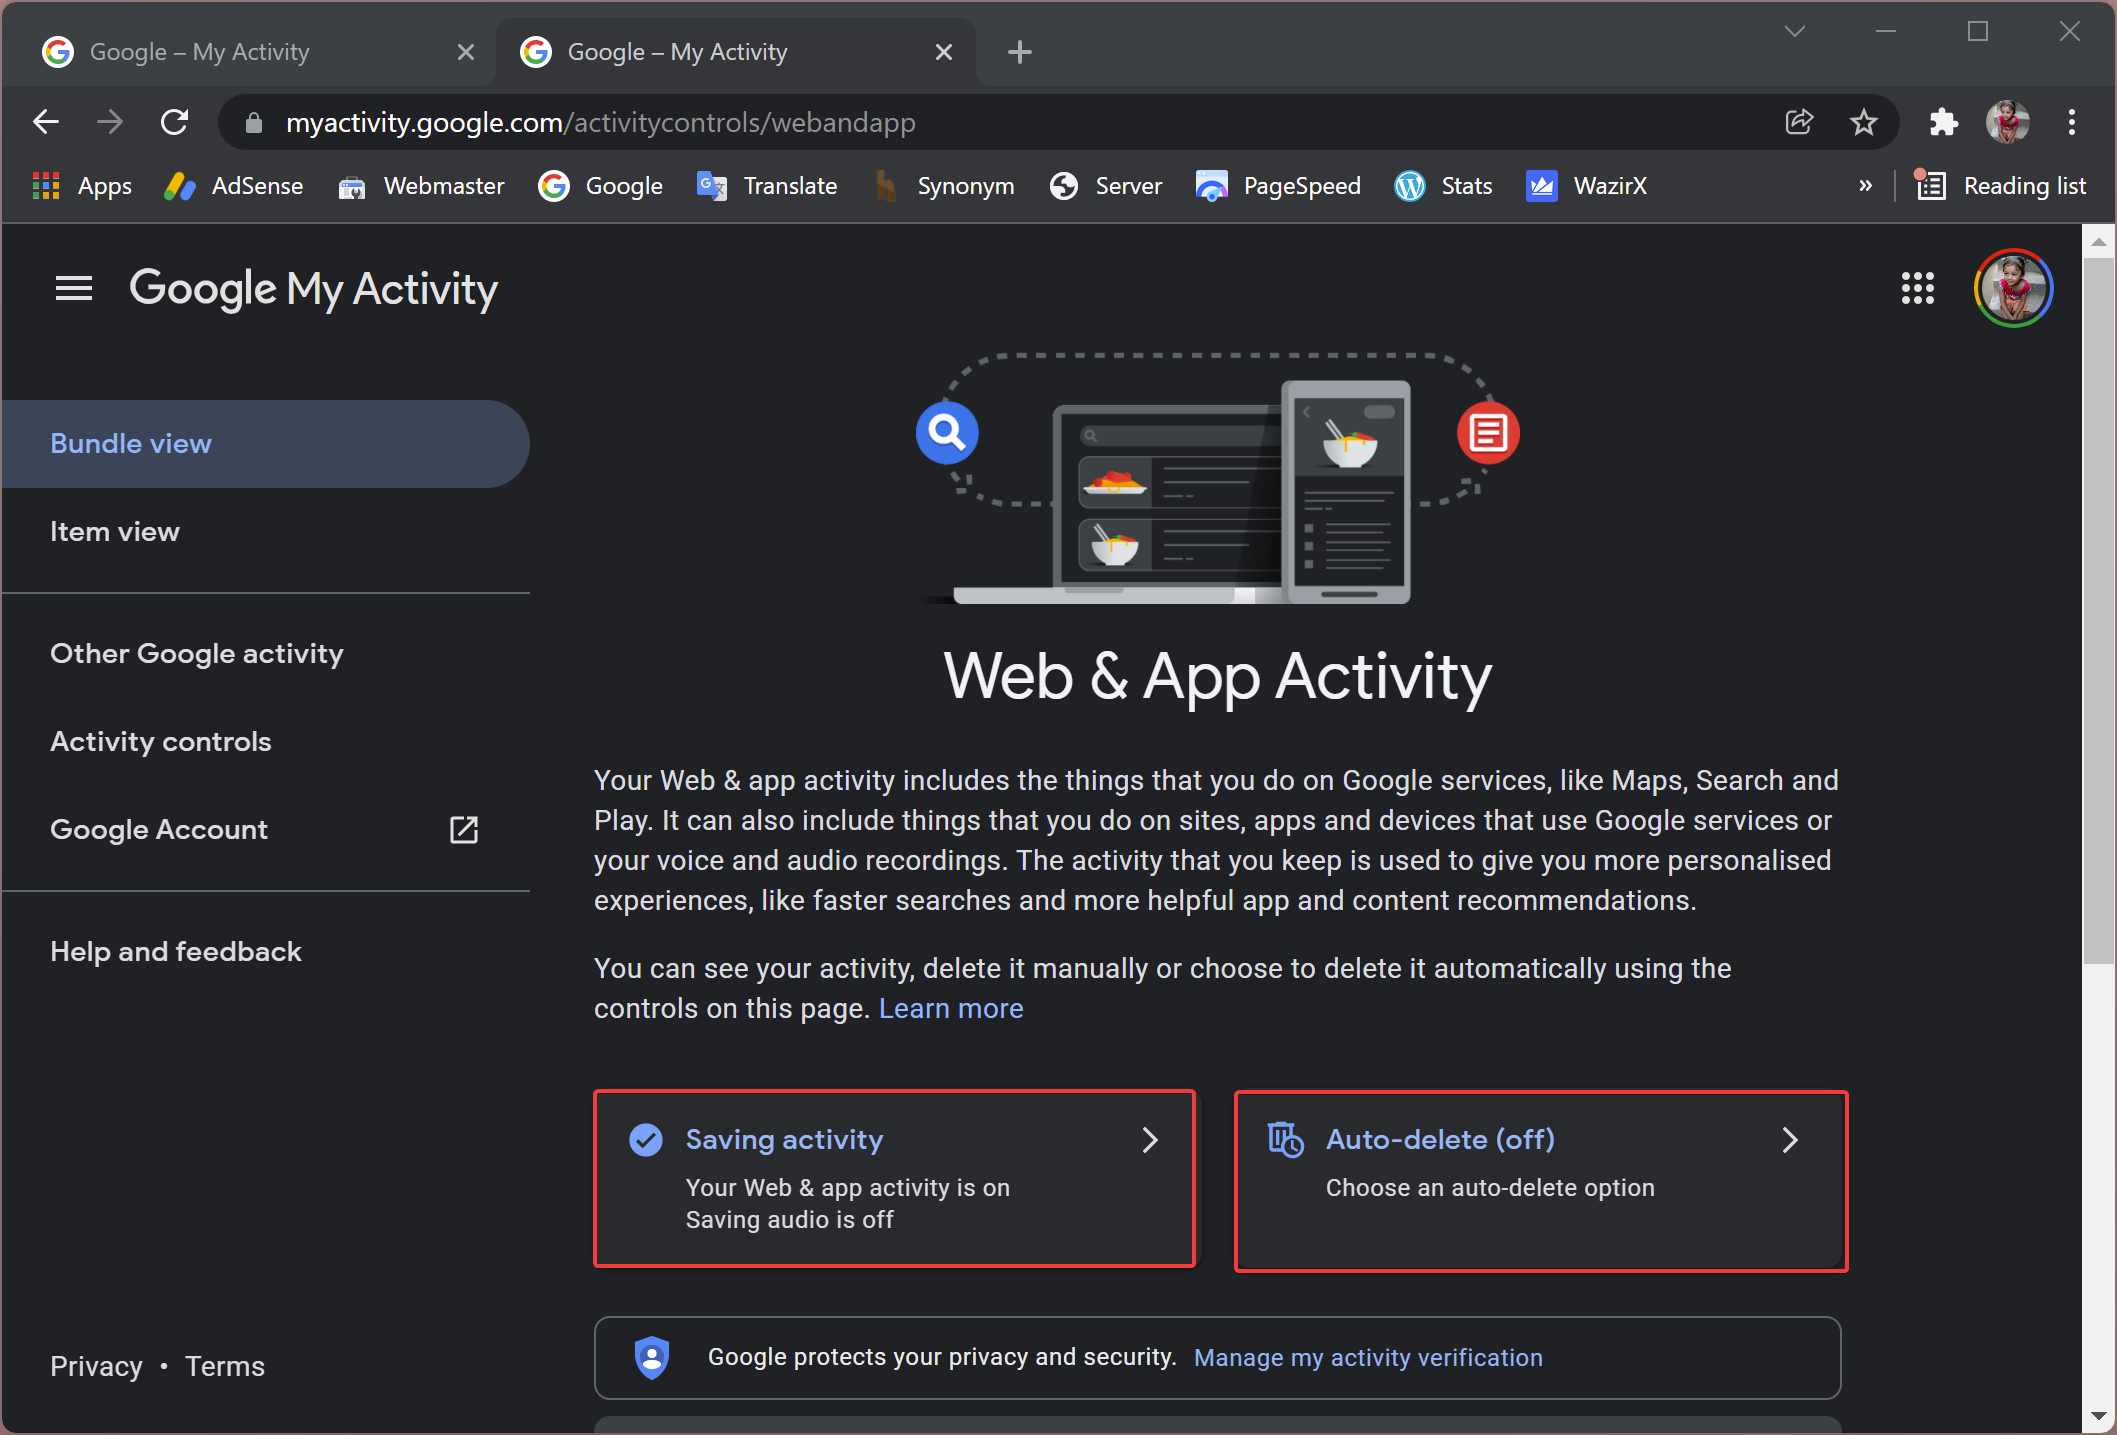Open Chrome profile avatar in toolbar

(2007, 122)
